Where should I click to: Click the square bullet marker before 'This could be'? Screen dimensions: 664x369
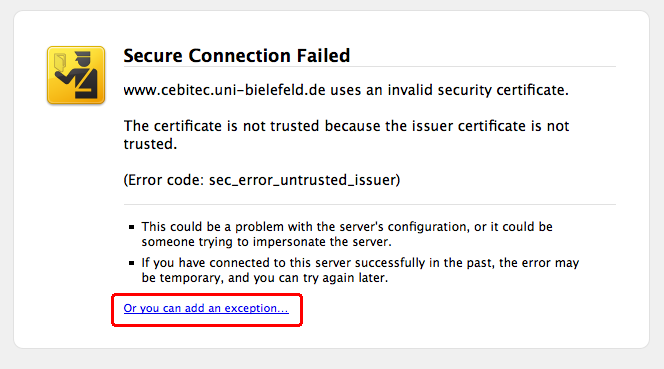(x=131, y=227)
